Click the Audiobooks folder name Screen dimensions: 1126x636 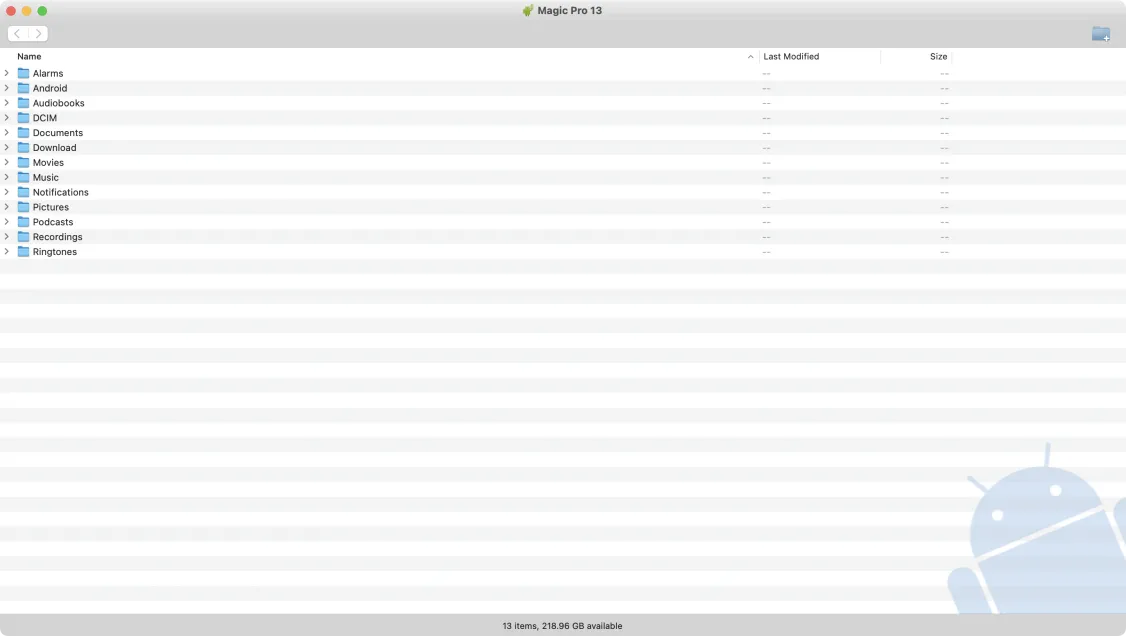click(59, 103)
